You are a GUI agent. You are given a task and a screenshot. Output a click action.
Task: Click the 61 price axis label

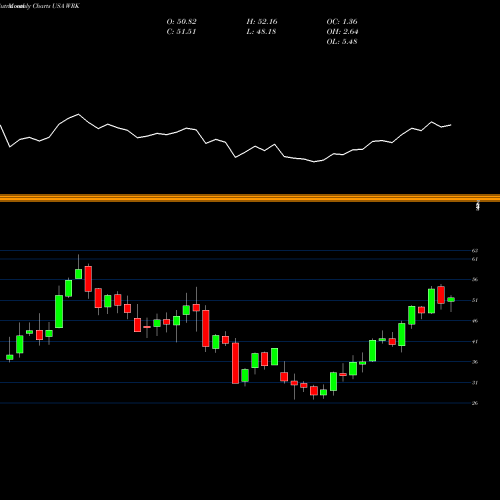coord(475,259)
